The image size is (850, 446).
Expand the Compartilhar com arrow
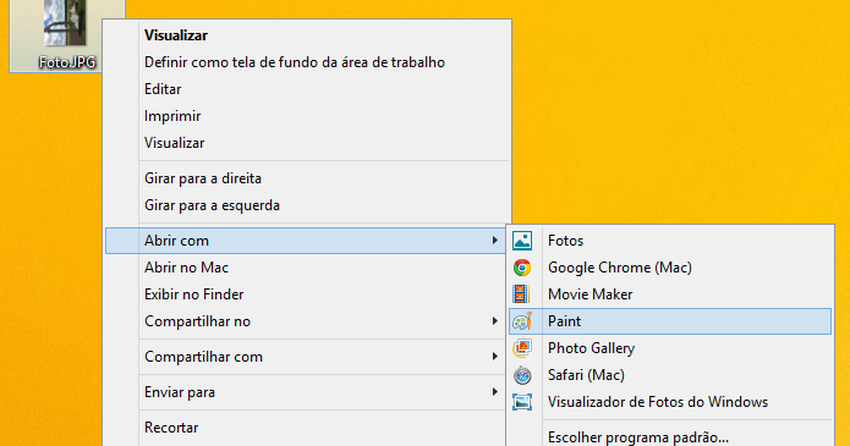click(x=494, y=356)
